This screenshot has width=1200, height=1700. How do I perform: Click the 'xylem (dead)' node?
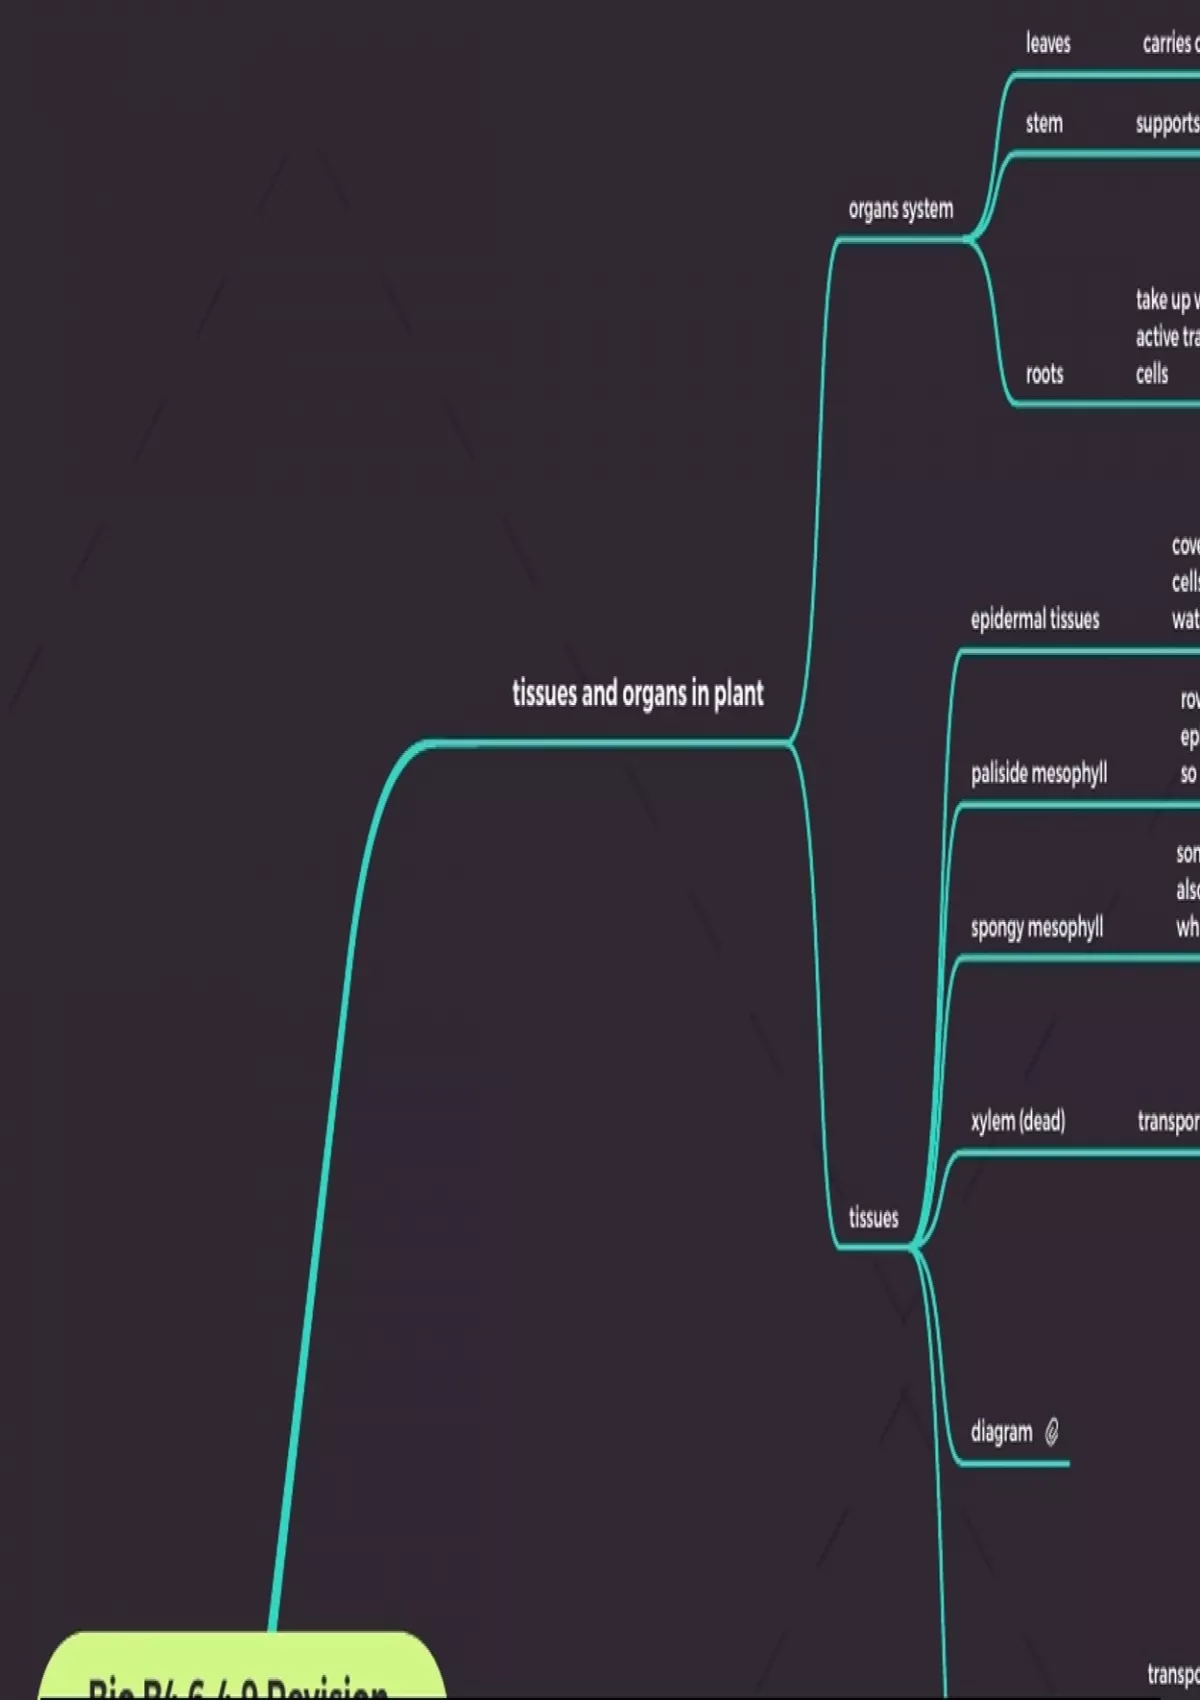[1017, 1121]
